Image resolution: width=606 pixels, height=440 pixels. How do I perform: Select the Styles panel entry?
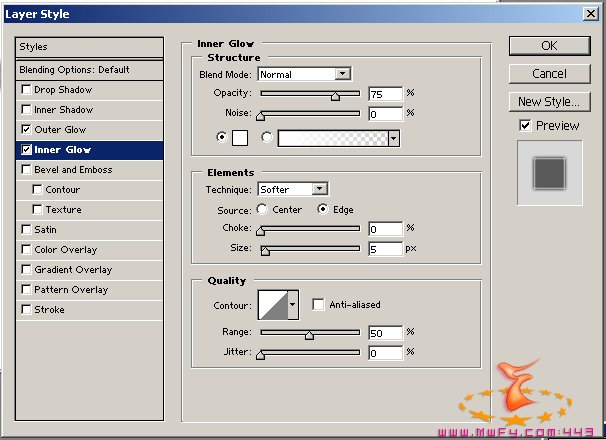[x=89, y=47]
